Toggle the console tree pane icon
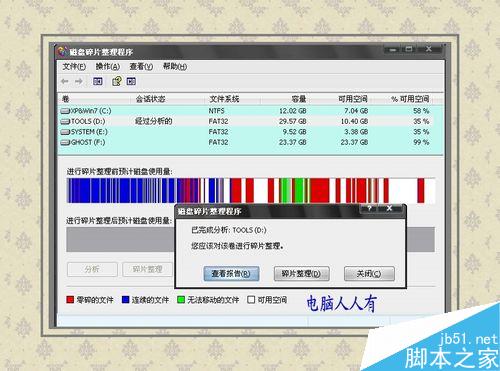The image size is (500, 371). pyautogui.click(x=98, y=81)
